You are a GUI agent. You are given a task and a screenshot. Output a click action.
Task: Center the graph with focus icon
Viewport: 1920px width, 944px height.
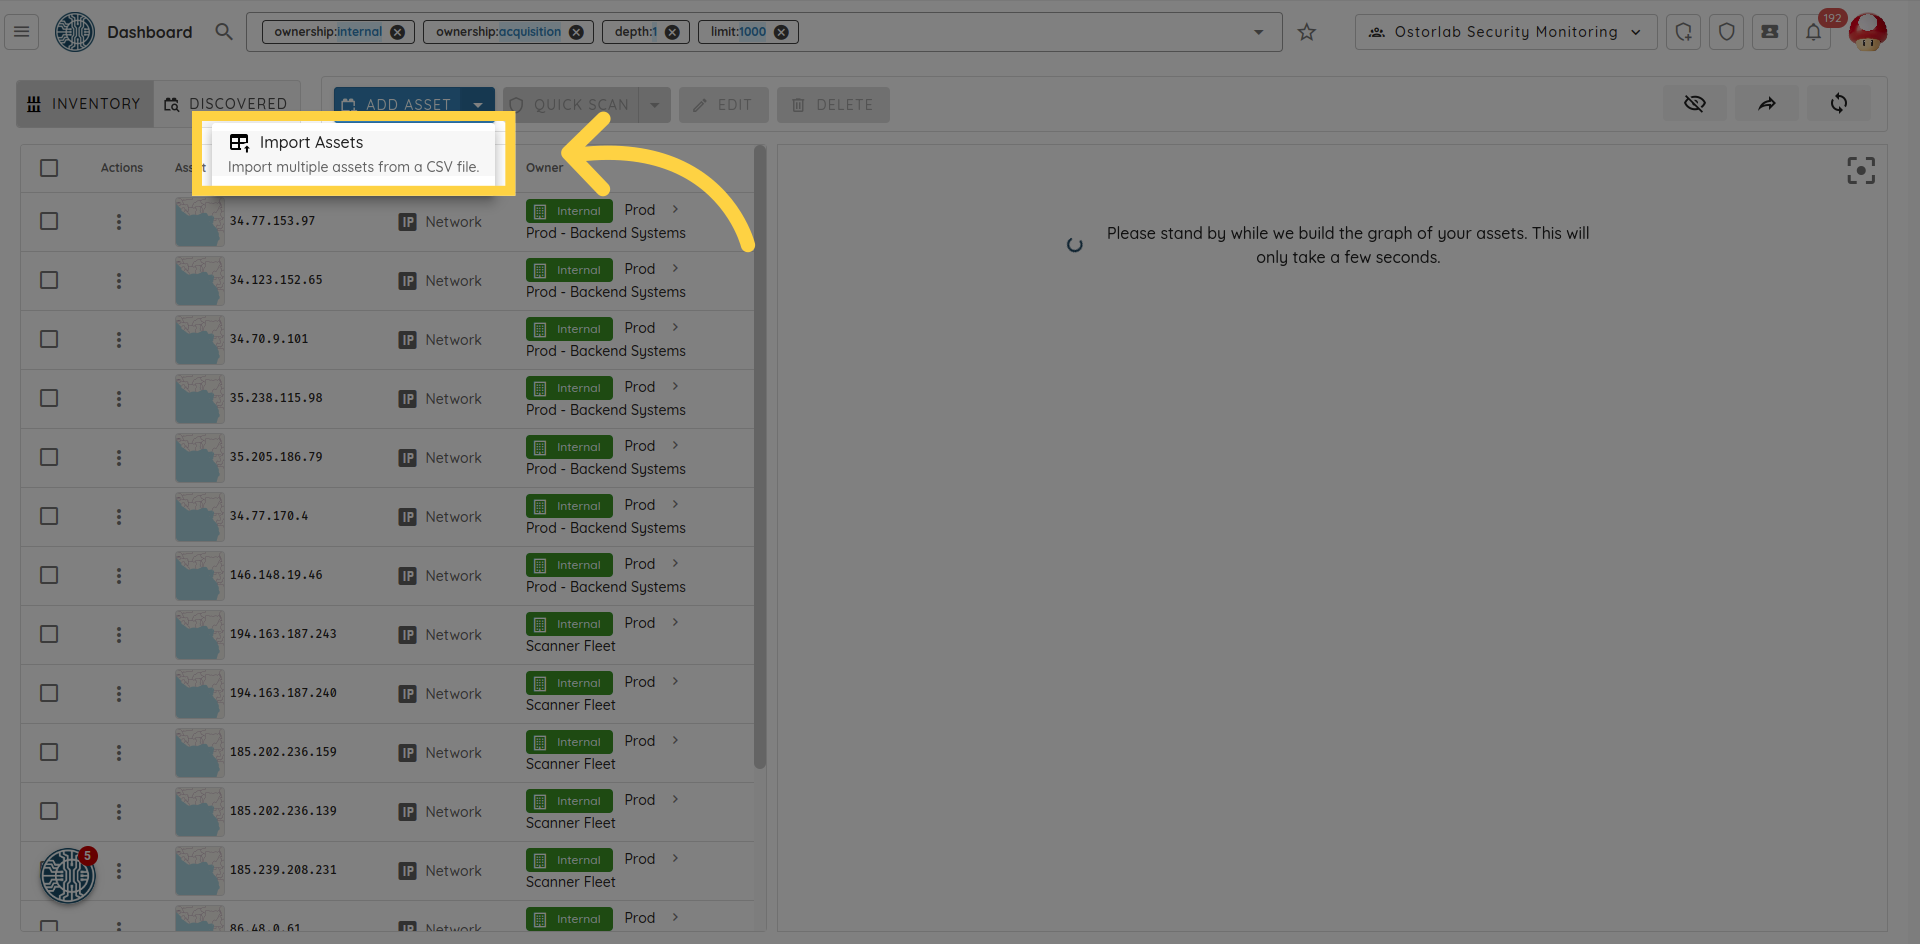pyautogui.click(x=1860, y=171)
